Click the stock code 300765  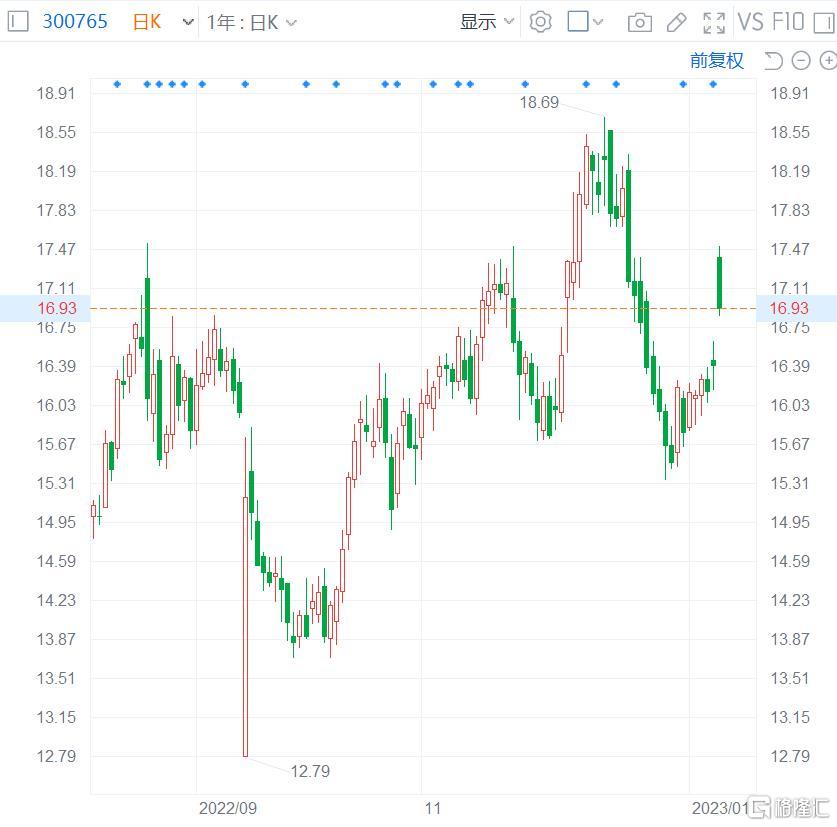click(x=75, y=22)
